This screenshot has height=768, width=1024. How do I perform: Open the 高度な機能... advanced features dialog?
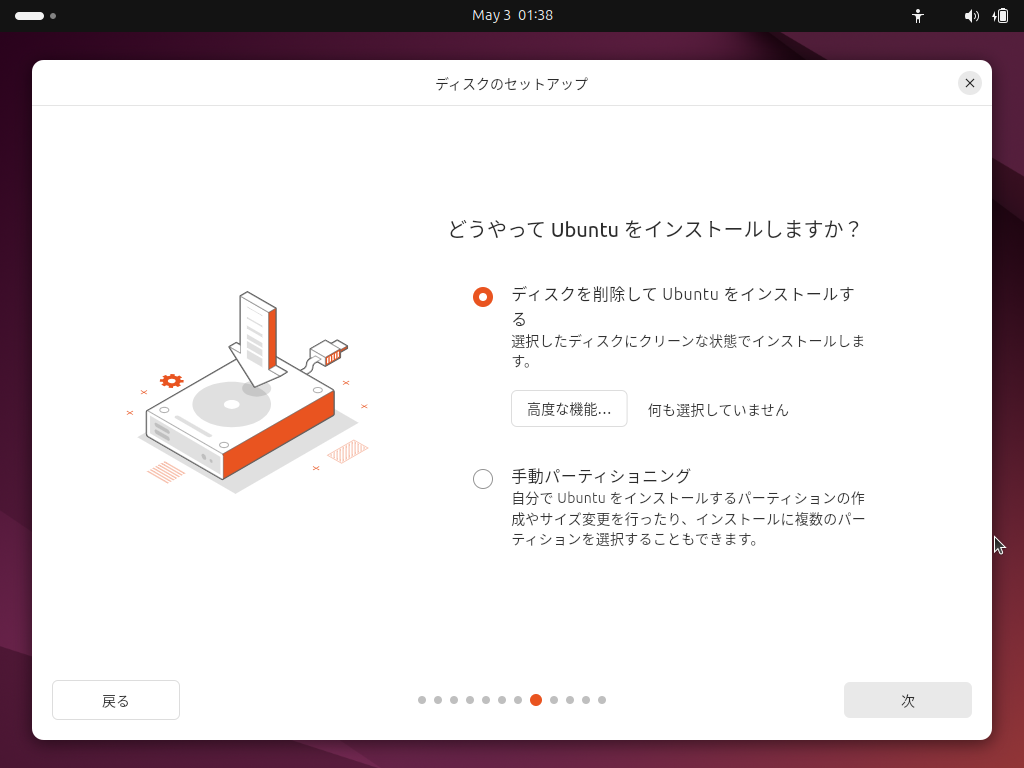click(x=569, y=409)
